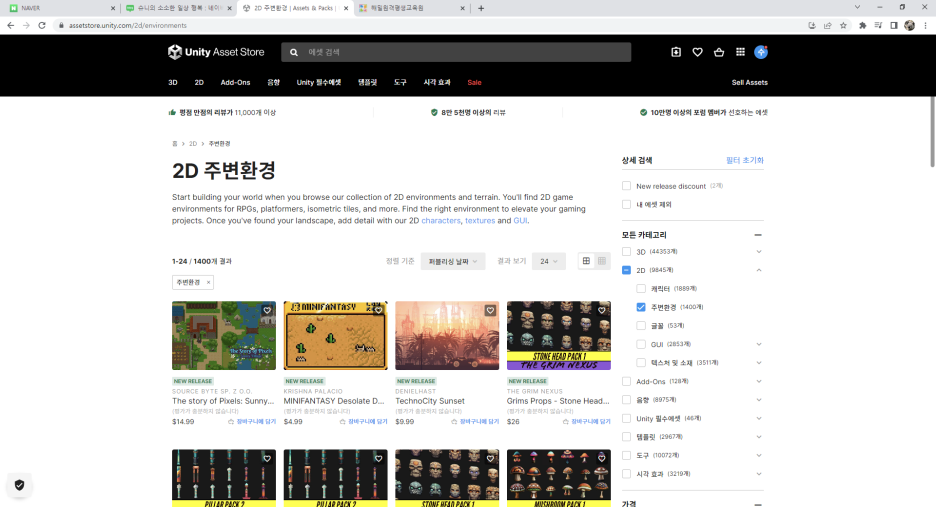The width and height of the screenshot is (936, 507).
Task: Open Chrome menu three dots
Action: click(925, 25)
